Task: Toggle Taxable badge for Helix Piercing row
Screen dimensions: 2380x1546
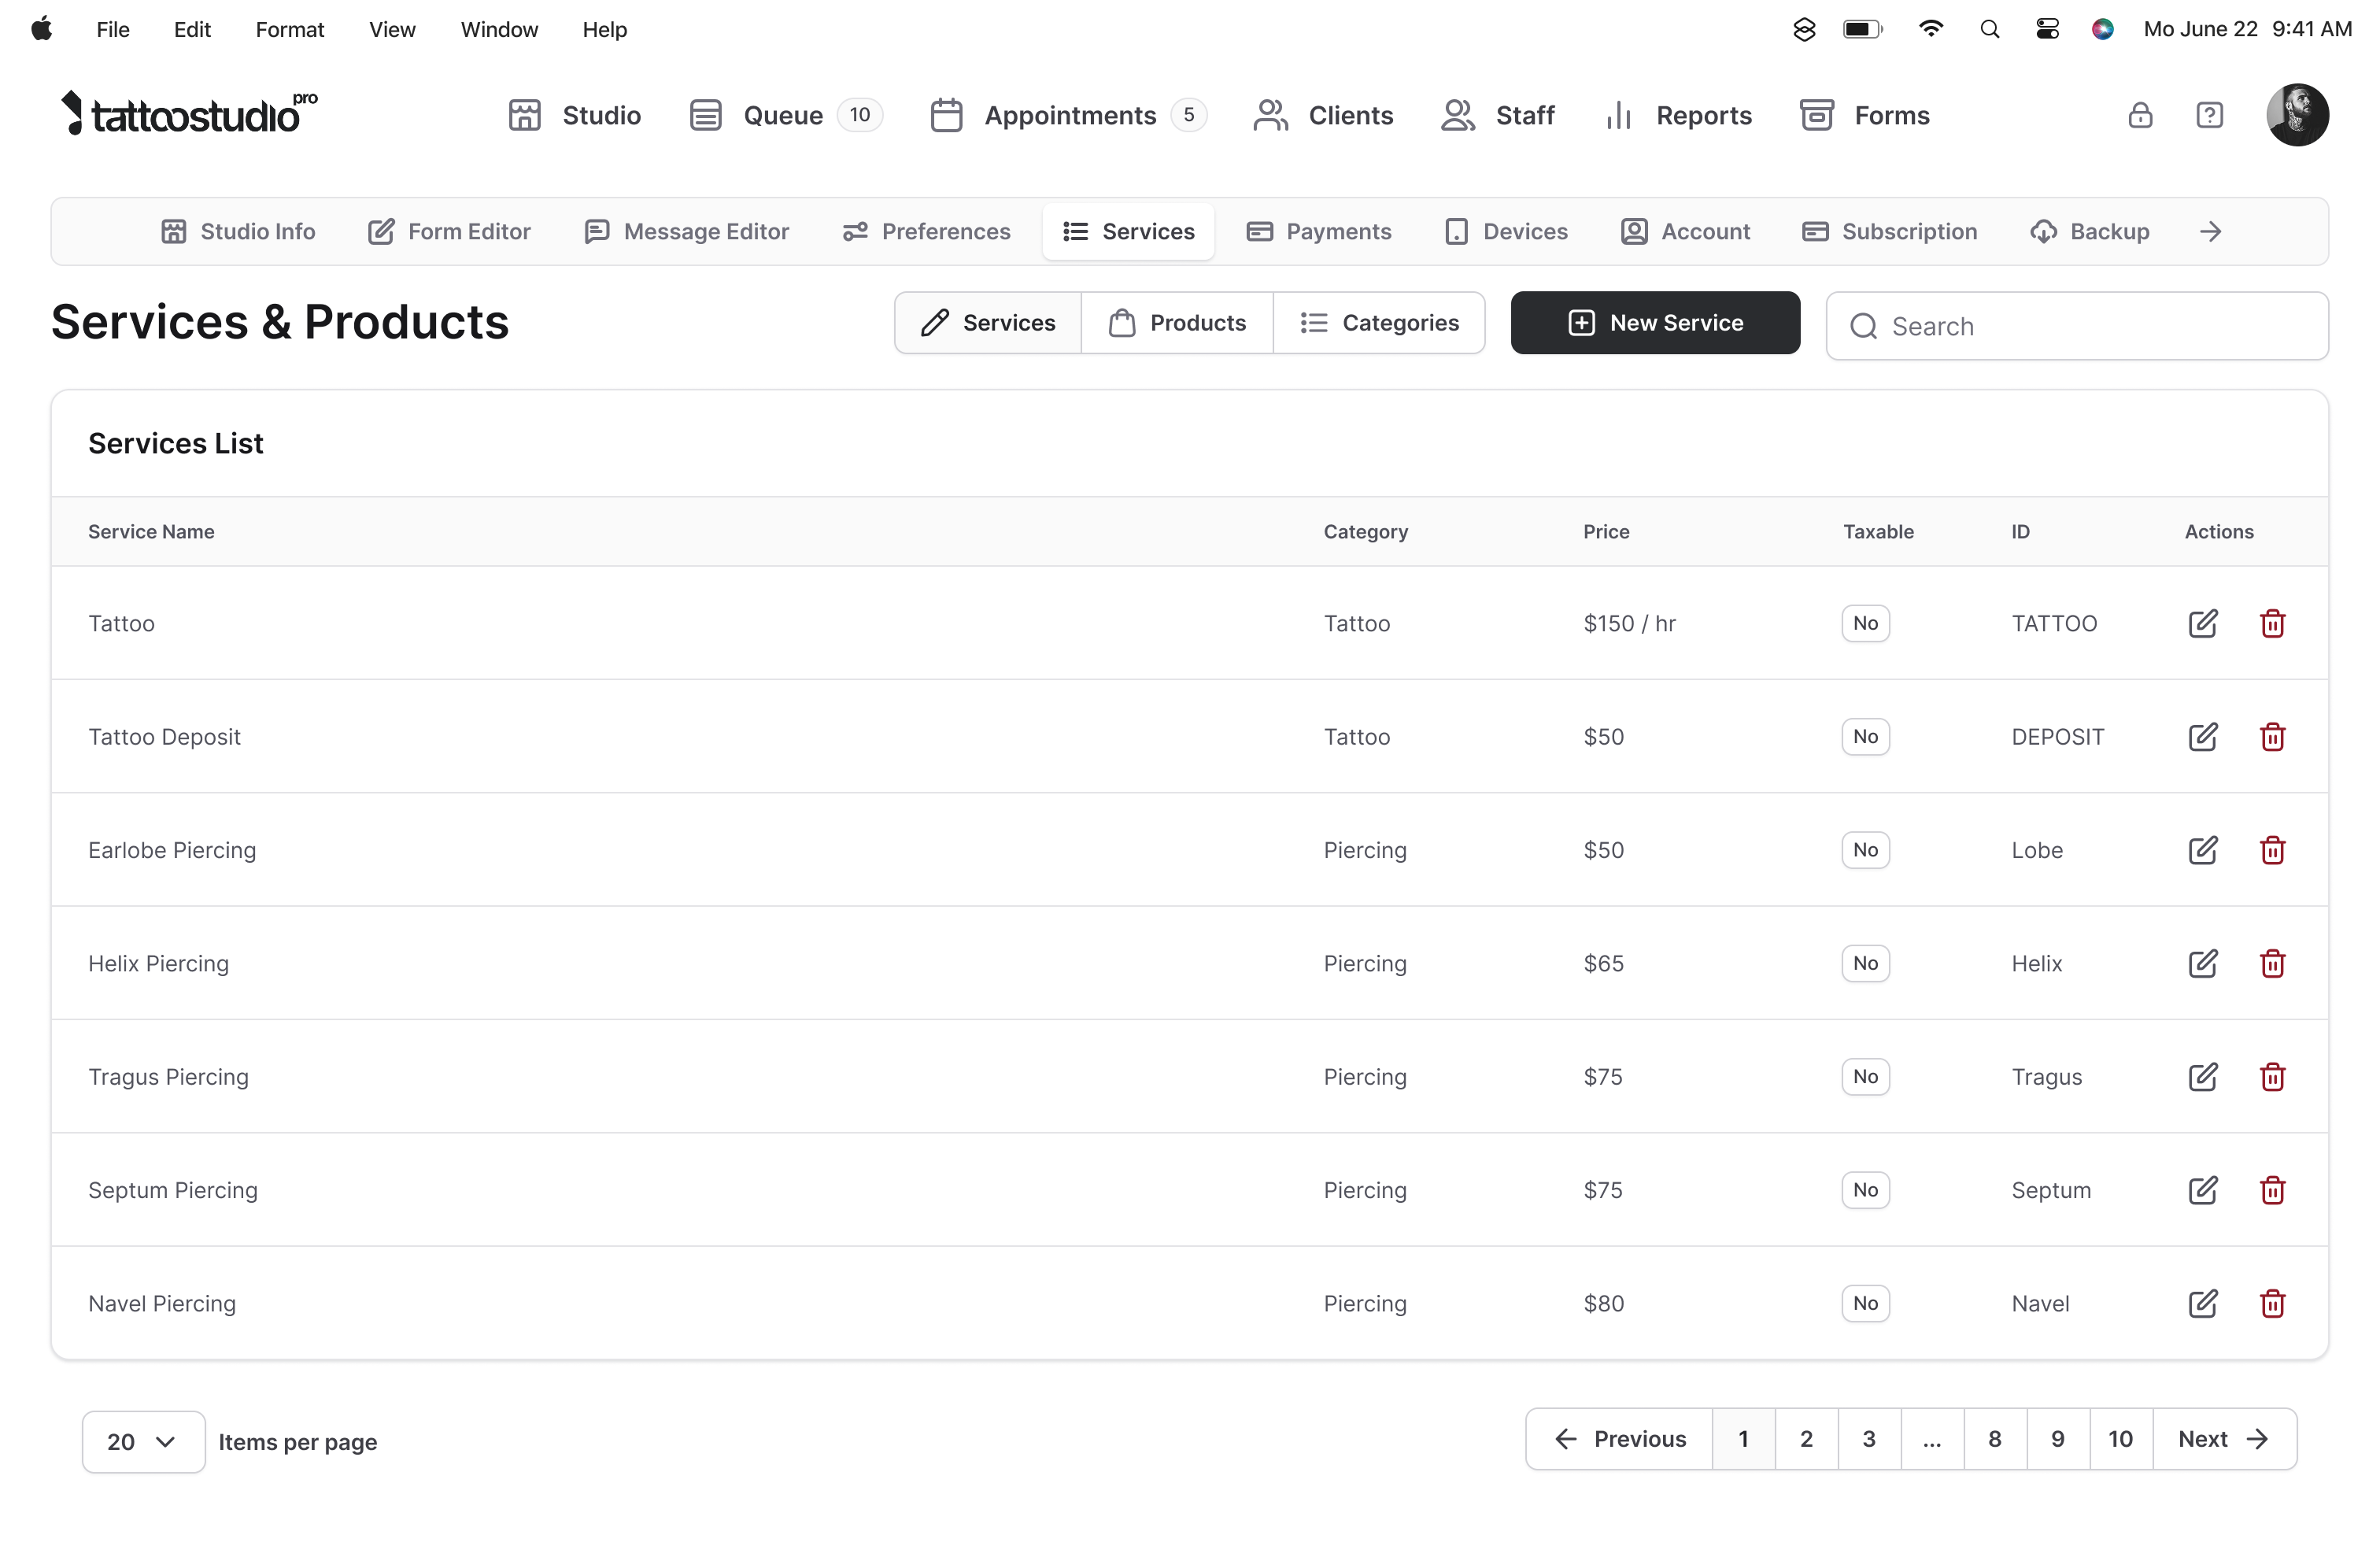Action: click(x=1865, y=963)
